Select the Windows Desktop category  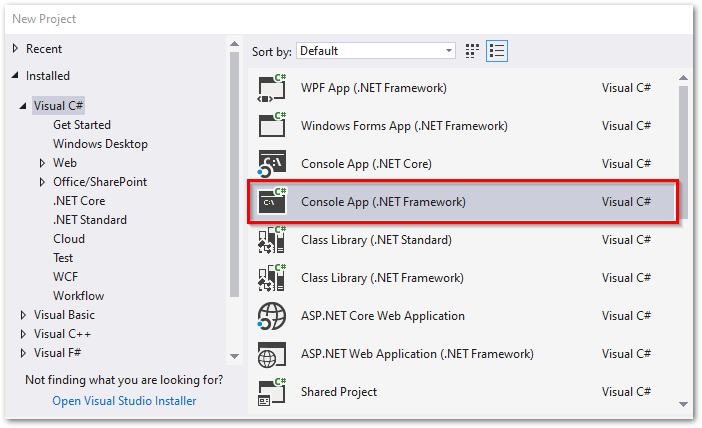click(x=100, y=144)
